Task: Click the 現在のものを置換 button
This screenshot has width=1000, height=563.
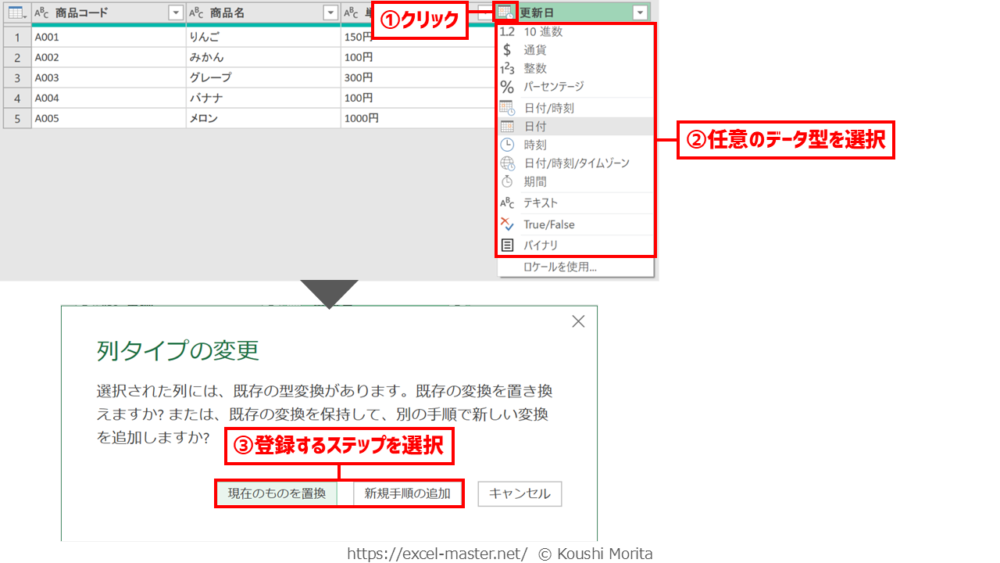Action: point(277,493)
